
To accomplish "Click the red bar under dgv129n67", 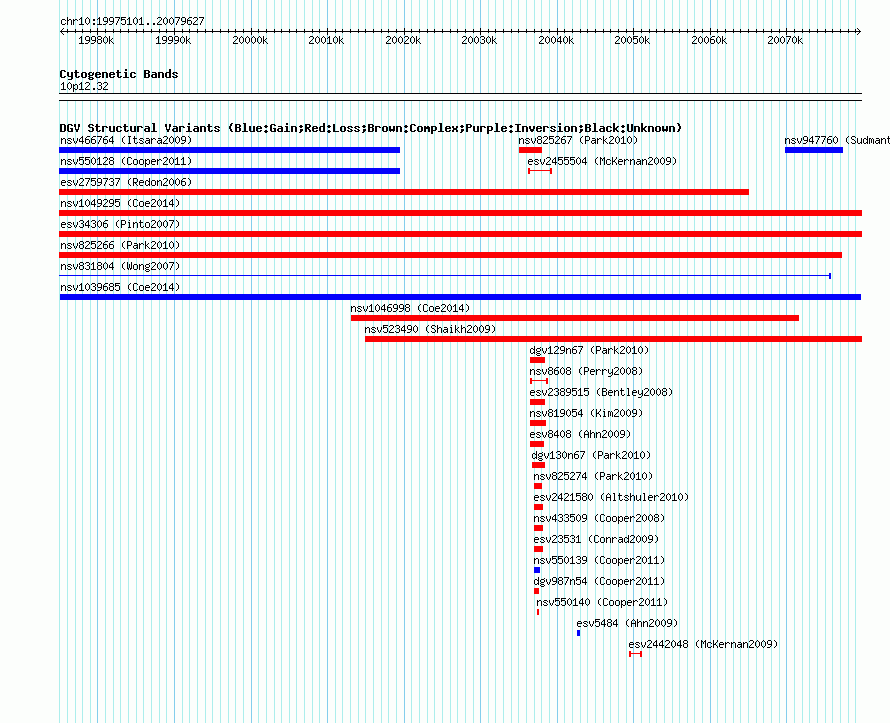I will (538, 360).
